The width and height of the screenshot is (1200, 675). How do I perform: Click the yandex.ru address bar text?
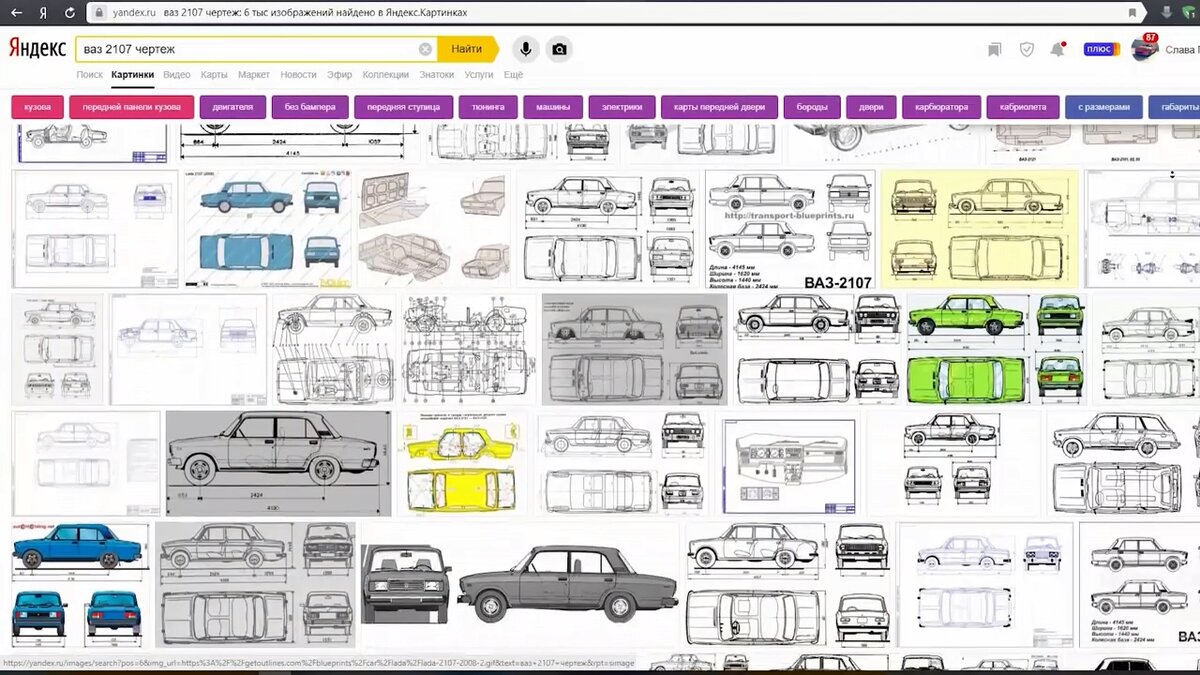132,13
